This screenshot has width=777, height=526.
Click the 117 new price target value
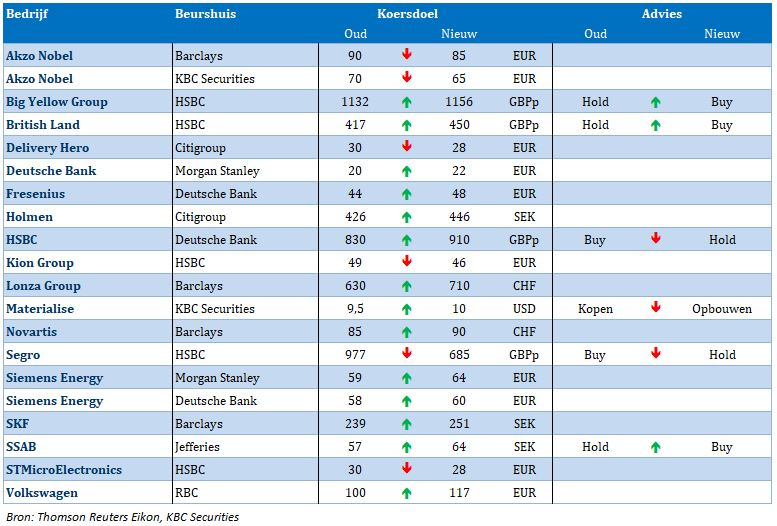pos(459,493)
